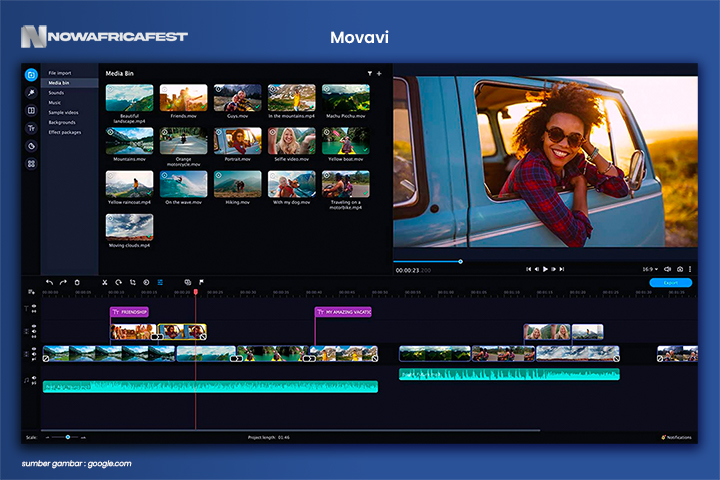Screen dimensions: 720x480
Task: Select Backgrounds in the side menu
Action: click(62, 123)
